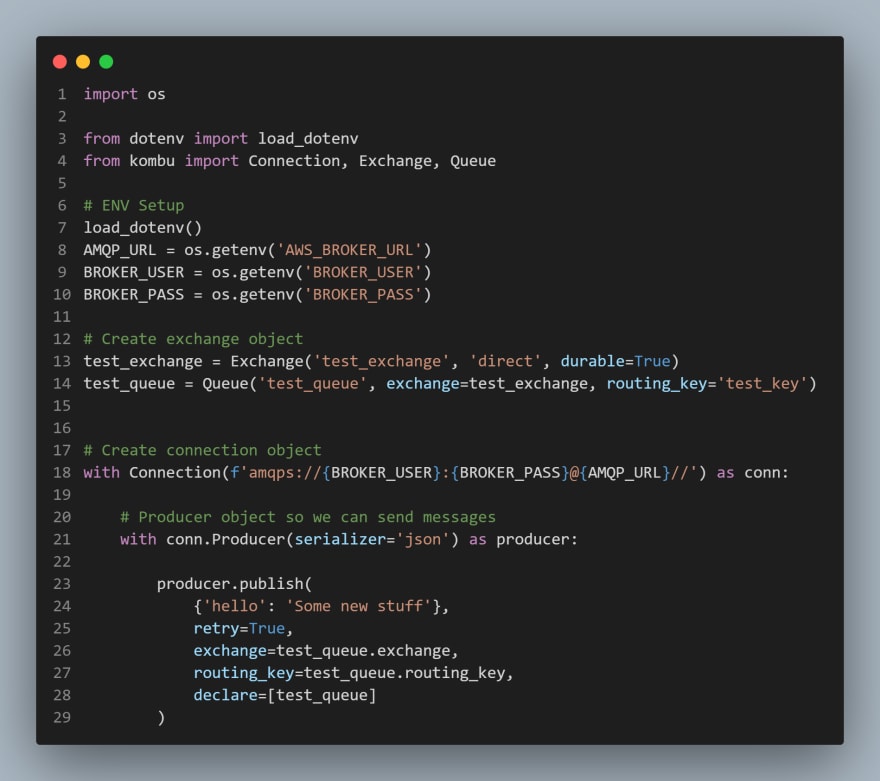Click 'producer:' at the end of line 21

click(x=537, y=540)
